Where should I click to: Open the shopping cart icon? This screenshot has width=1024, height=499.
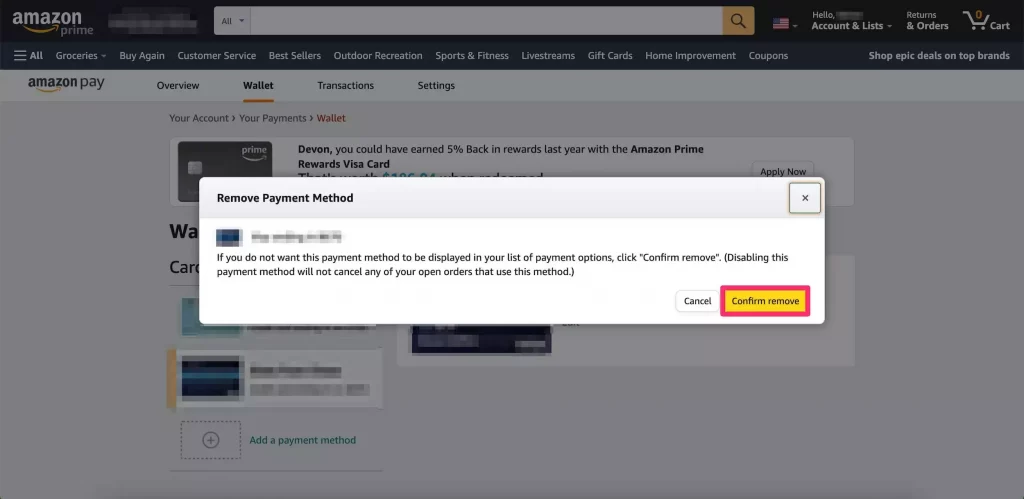[985, 21]
